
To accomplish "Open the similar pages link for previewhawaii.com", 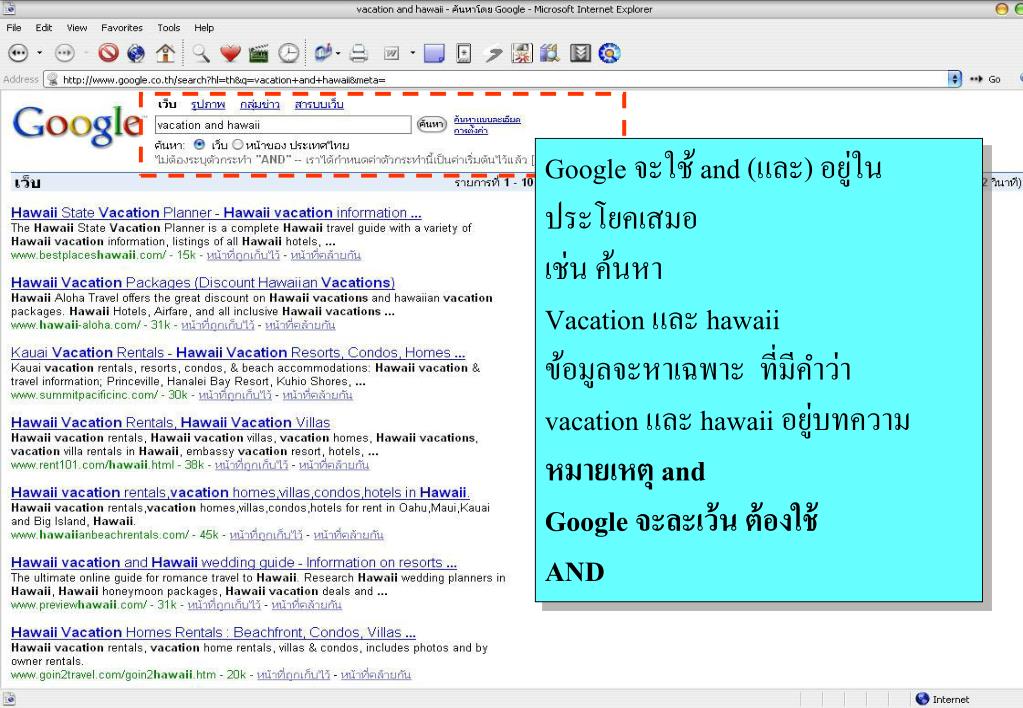I will 306,604.
